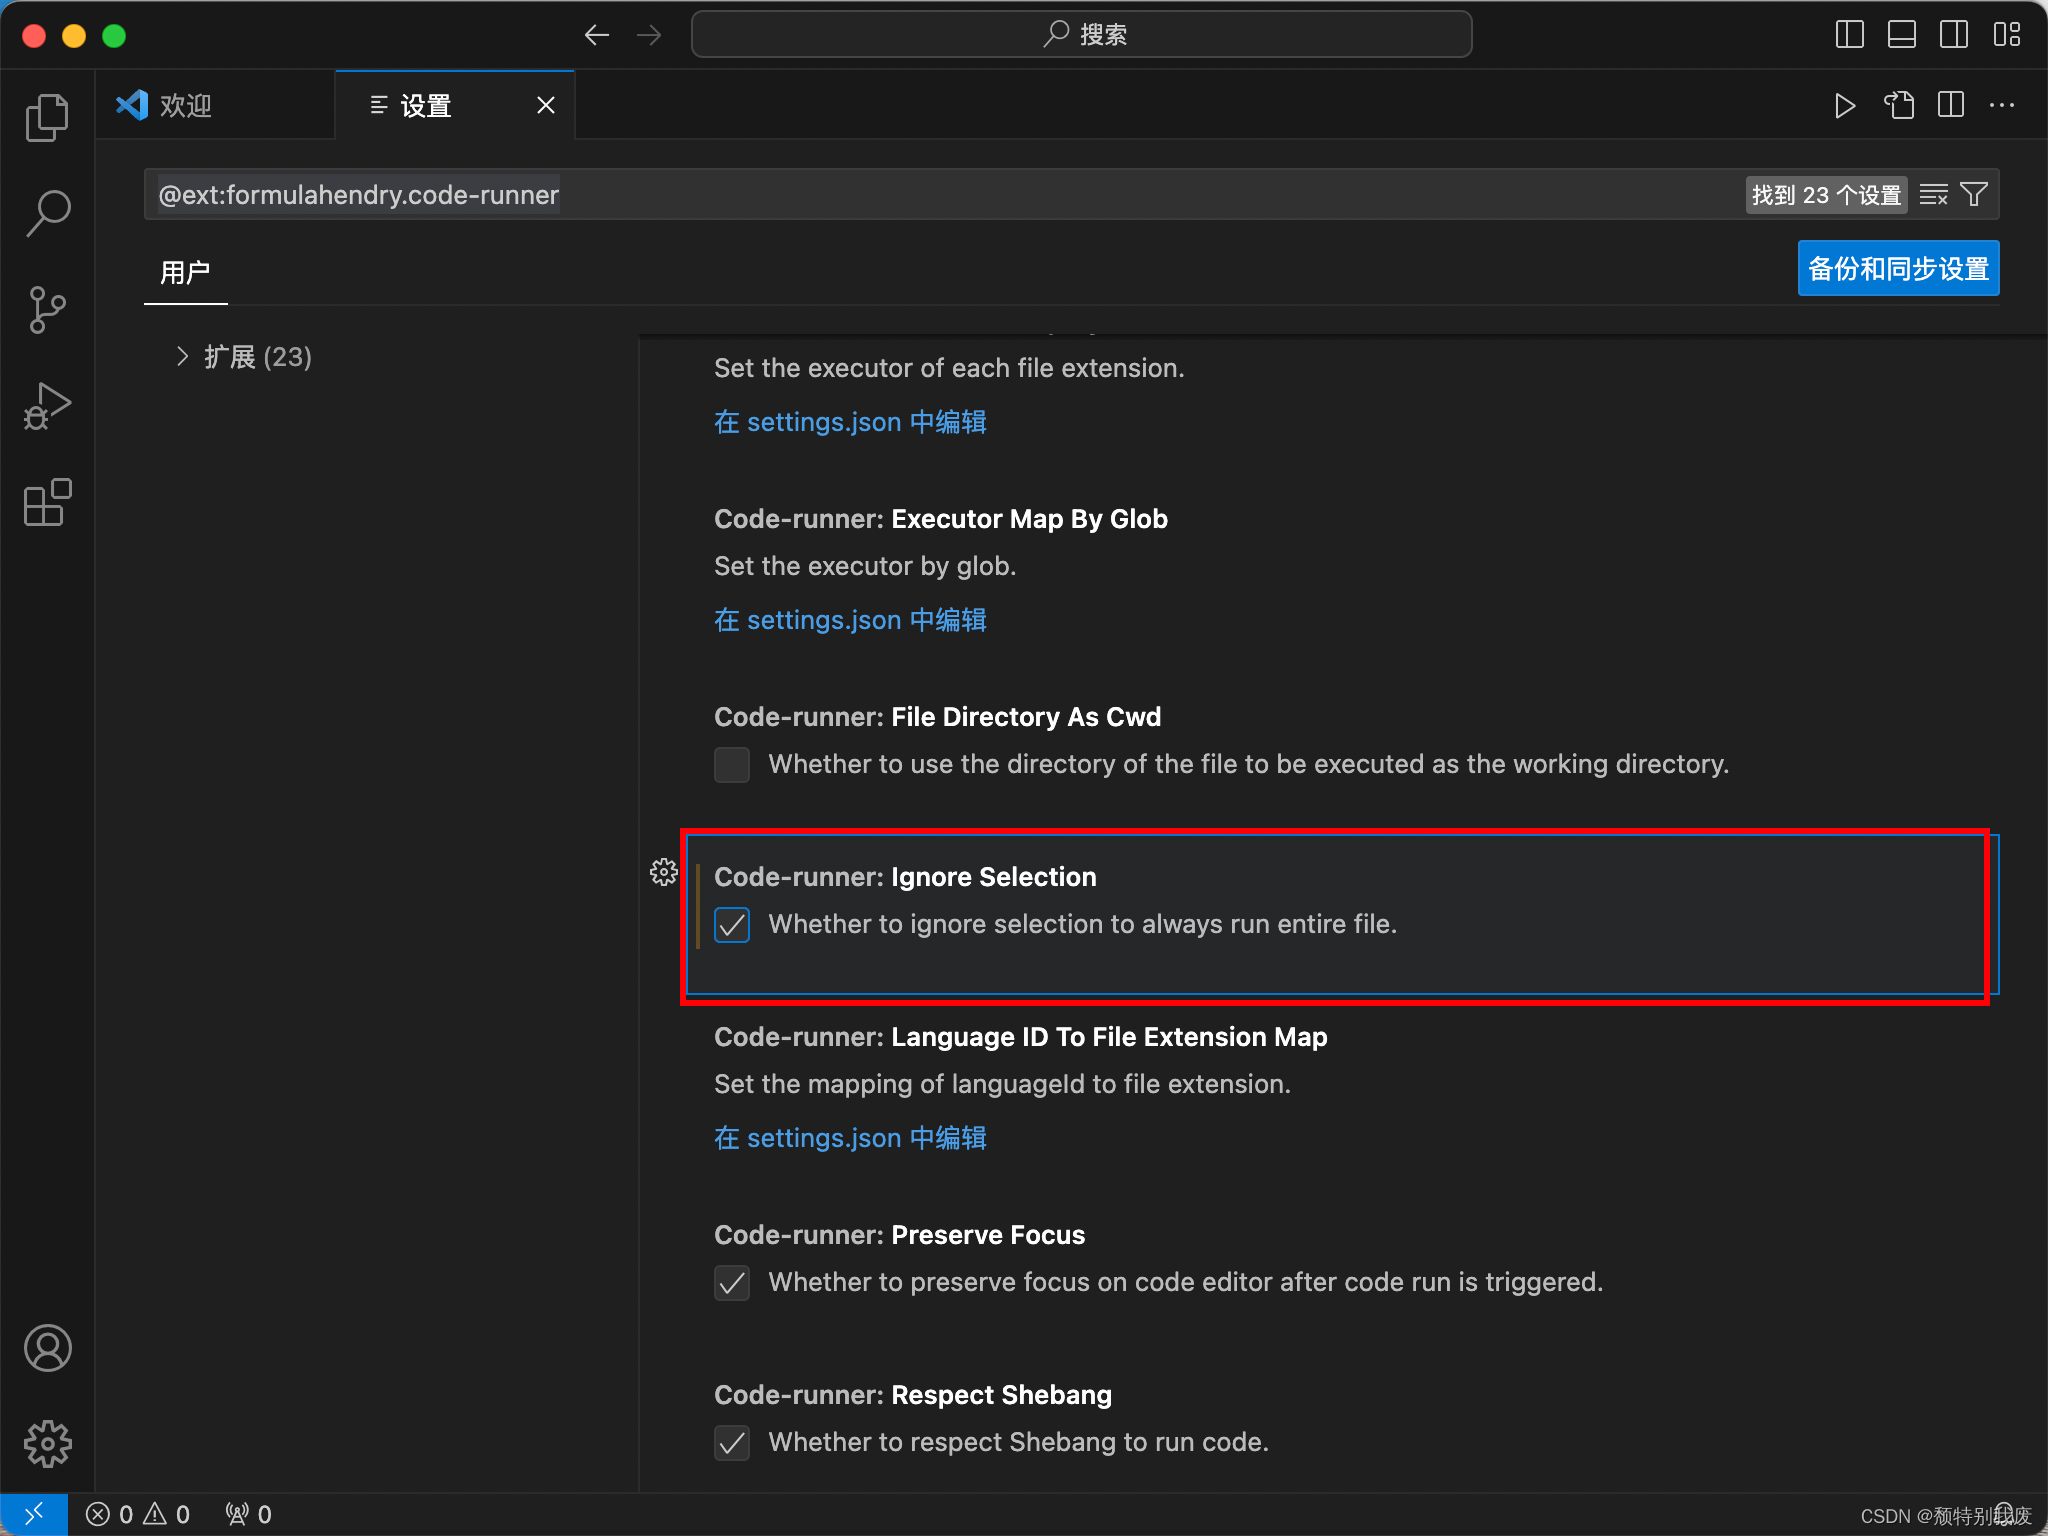Open the Manage gear at bottom of activity bar

pyautogui.click(x=47, y=1444)
